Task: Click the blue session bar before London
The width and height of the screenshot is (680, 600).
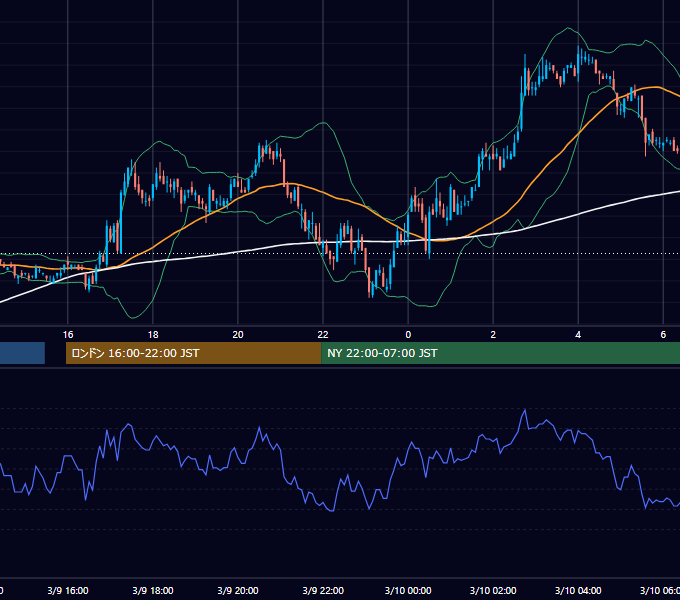Action: pyautogui.click(x=22, y=353)
